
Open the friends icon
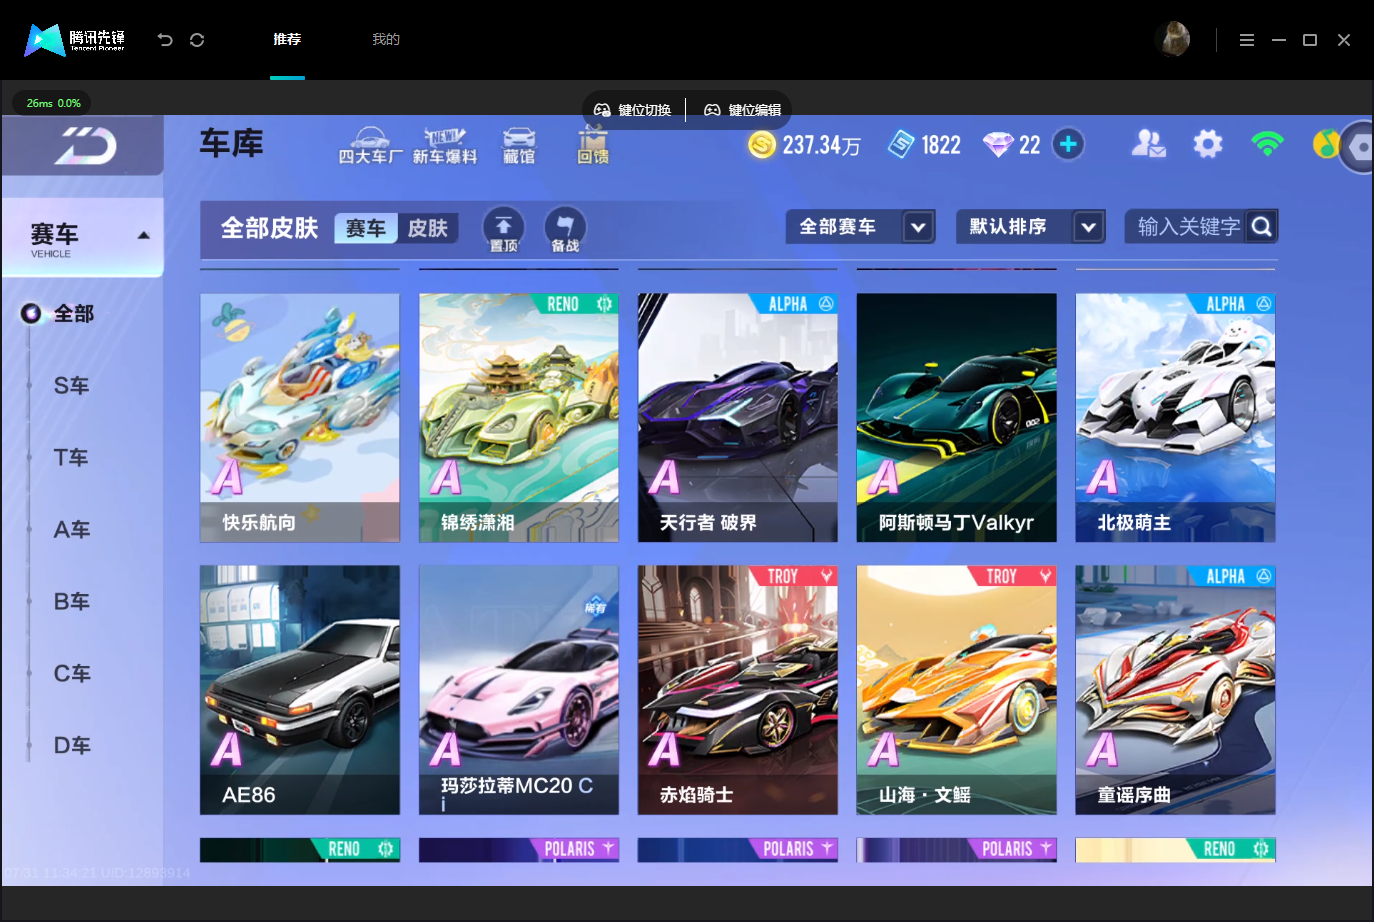[x=1148, y=144]
